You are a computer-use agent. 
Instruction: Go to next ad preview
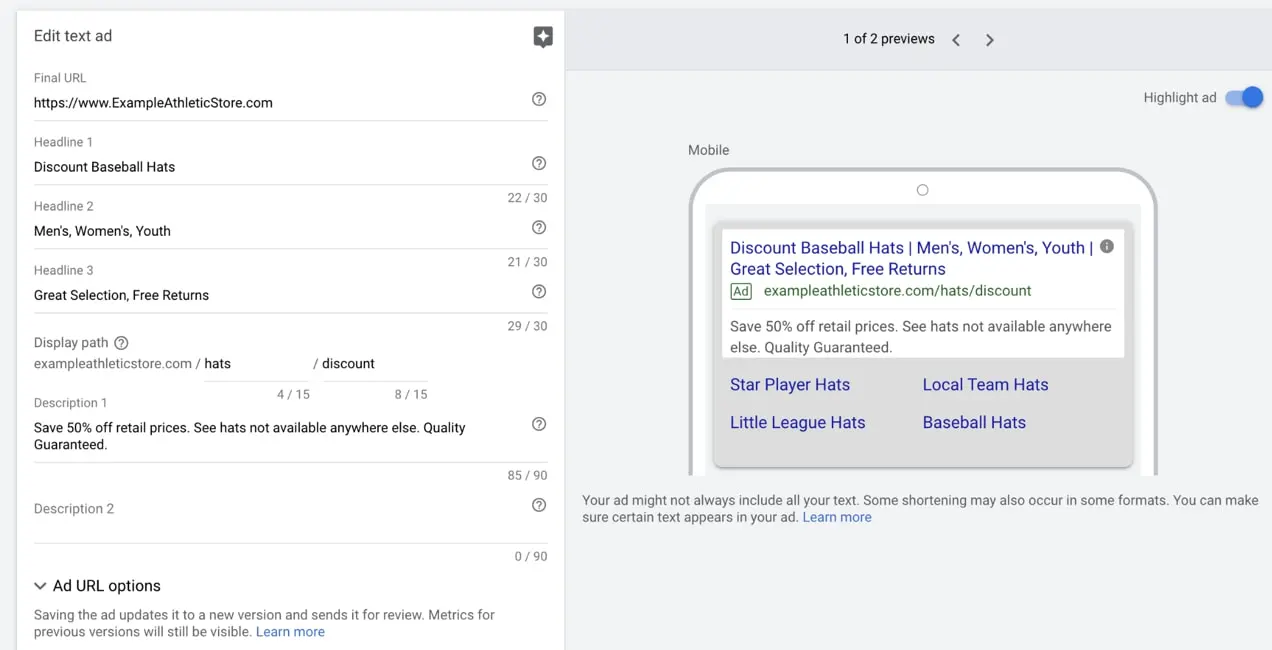[990, 40]
